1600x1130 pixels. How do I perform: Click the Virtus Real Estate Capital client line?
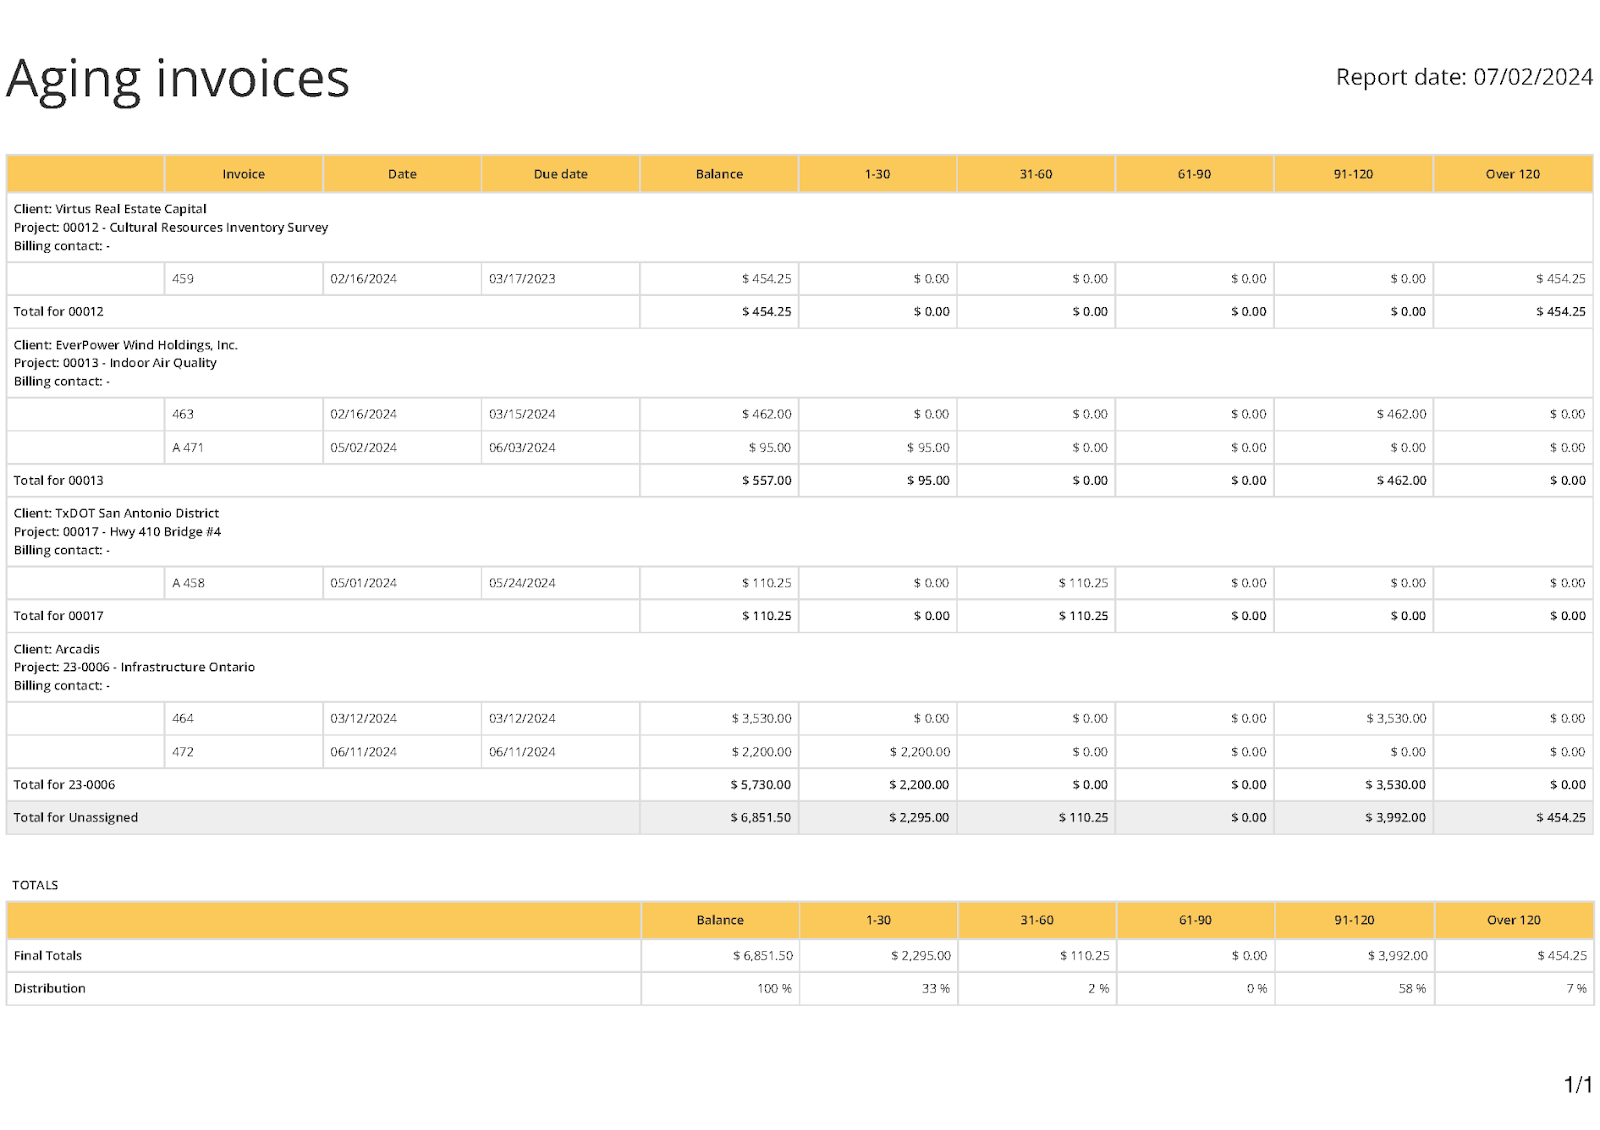[x=110, y=209]
